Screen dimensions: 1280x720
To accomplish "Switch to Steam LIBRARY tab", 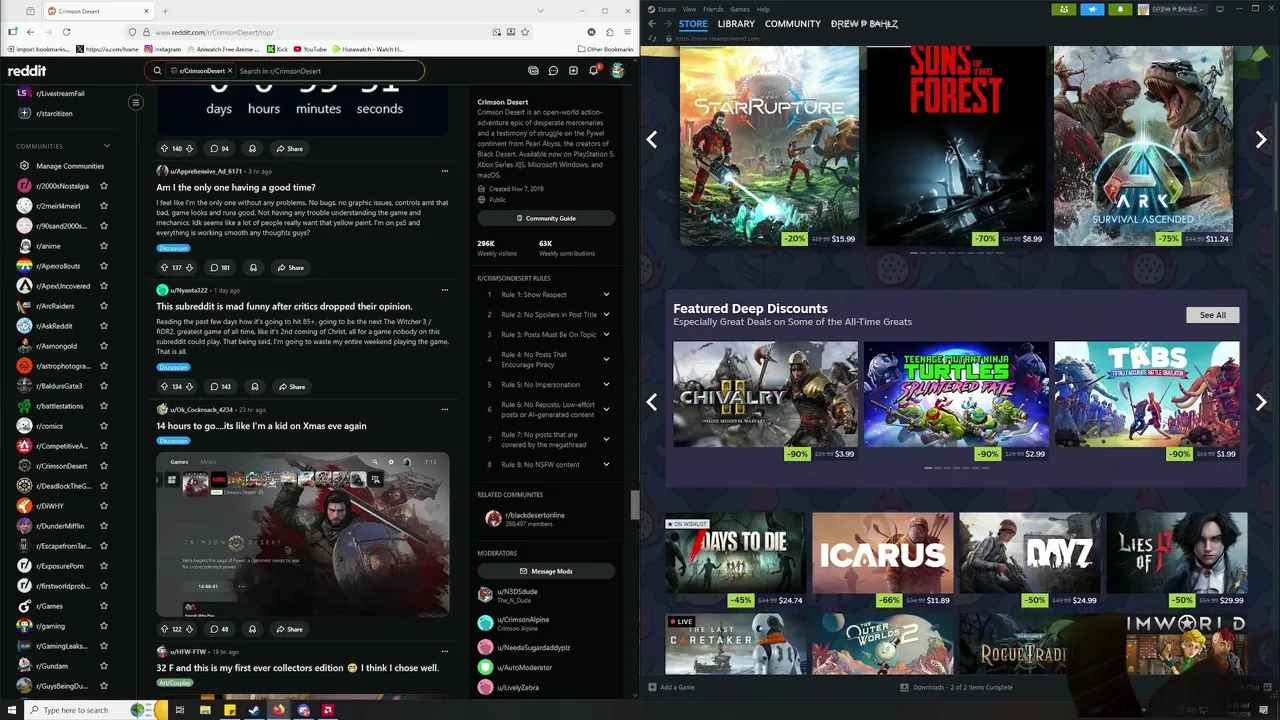I will (736, 24).
